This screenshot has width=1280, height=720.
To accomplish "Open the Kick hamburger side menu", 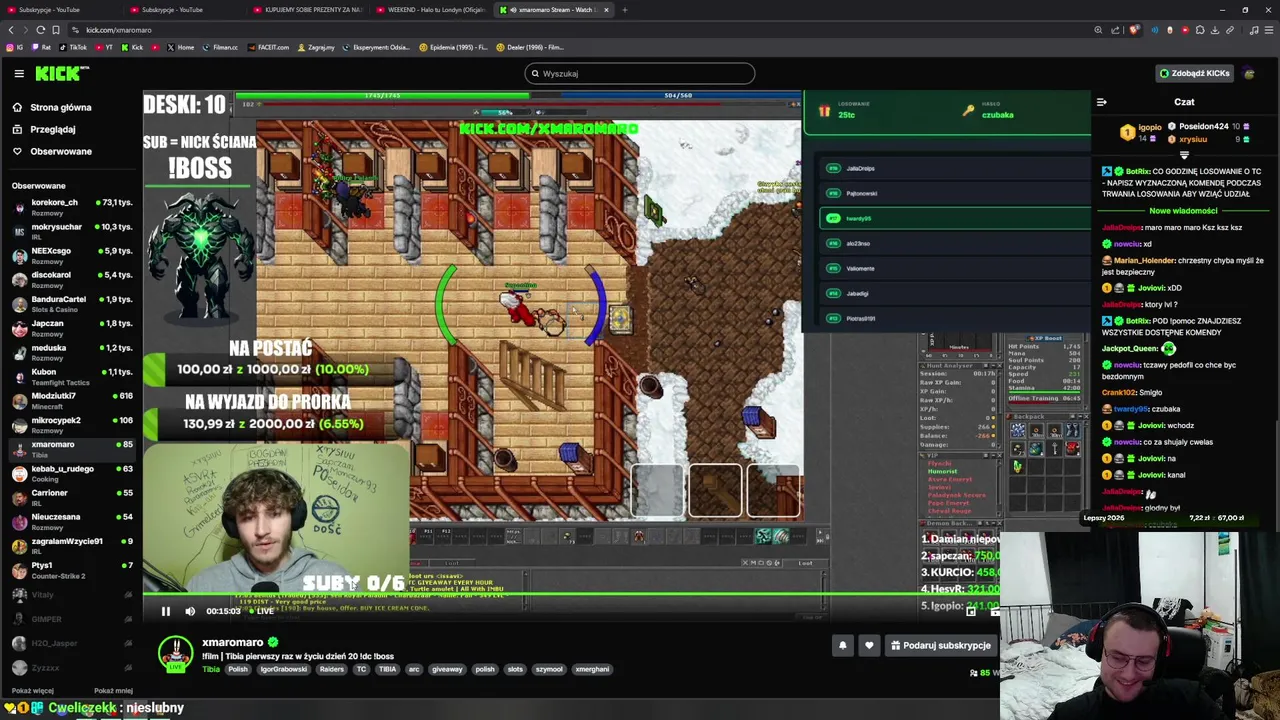I will coord(19,73).
